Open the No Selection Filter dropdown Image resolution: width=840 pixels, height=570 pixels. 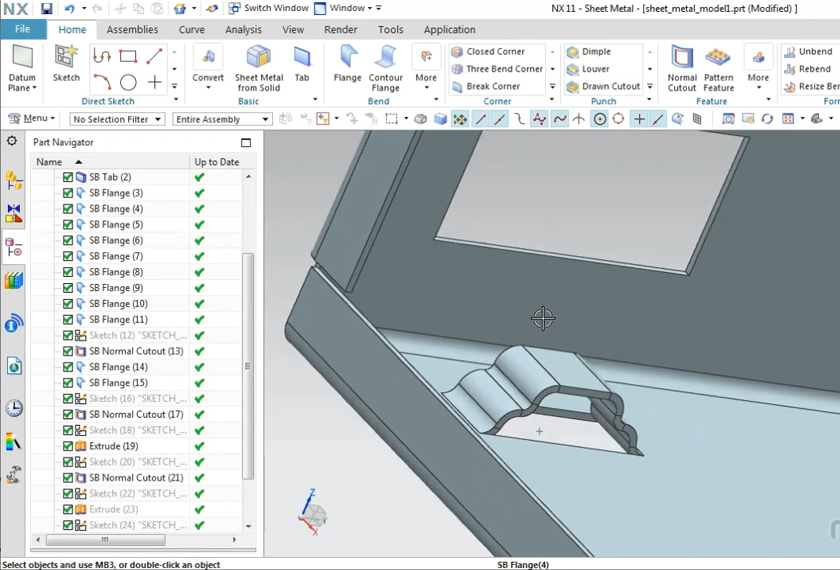117,119
